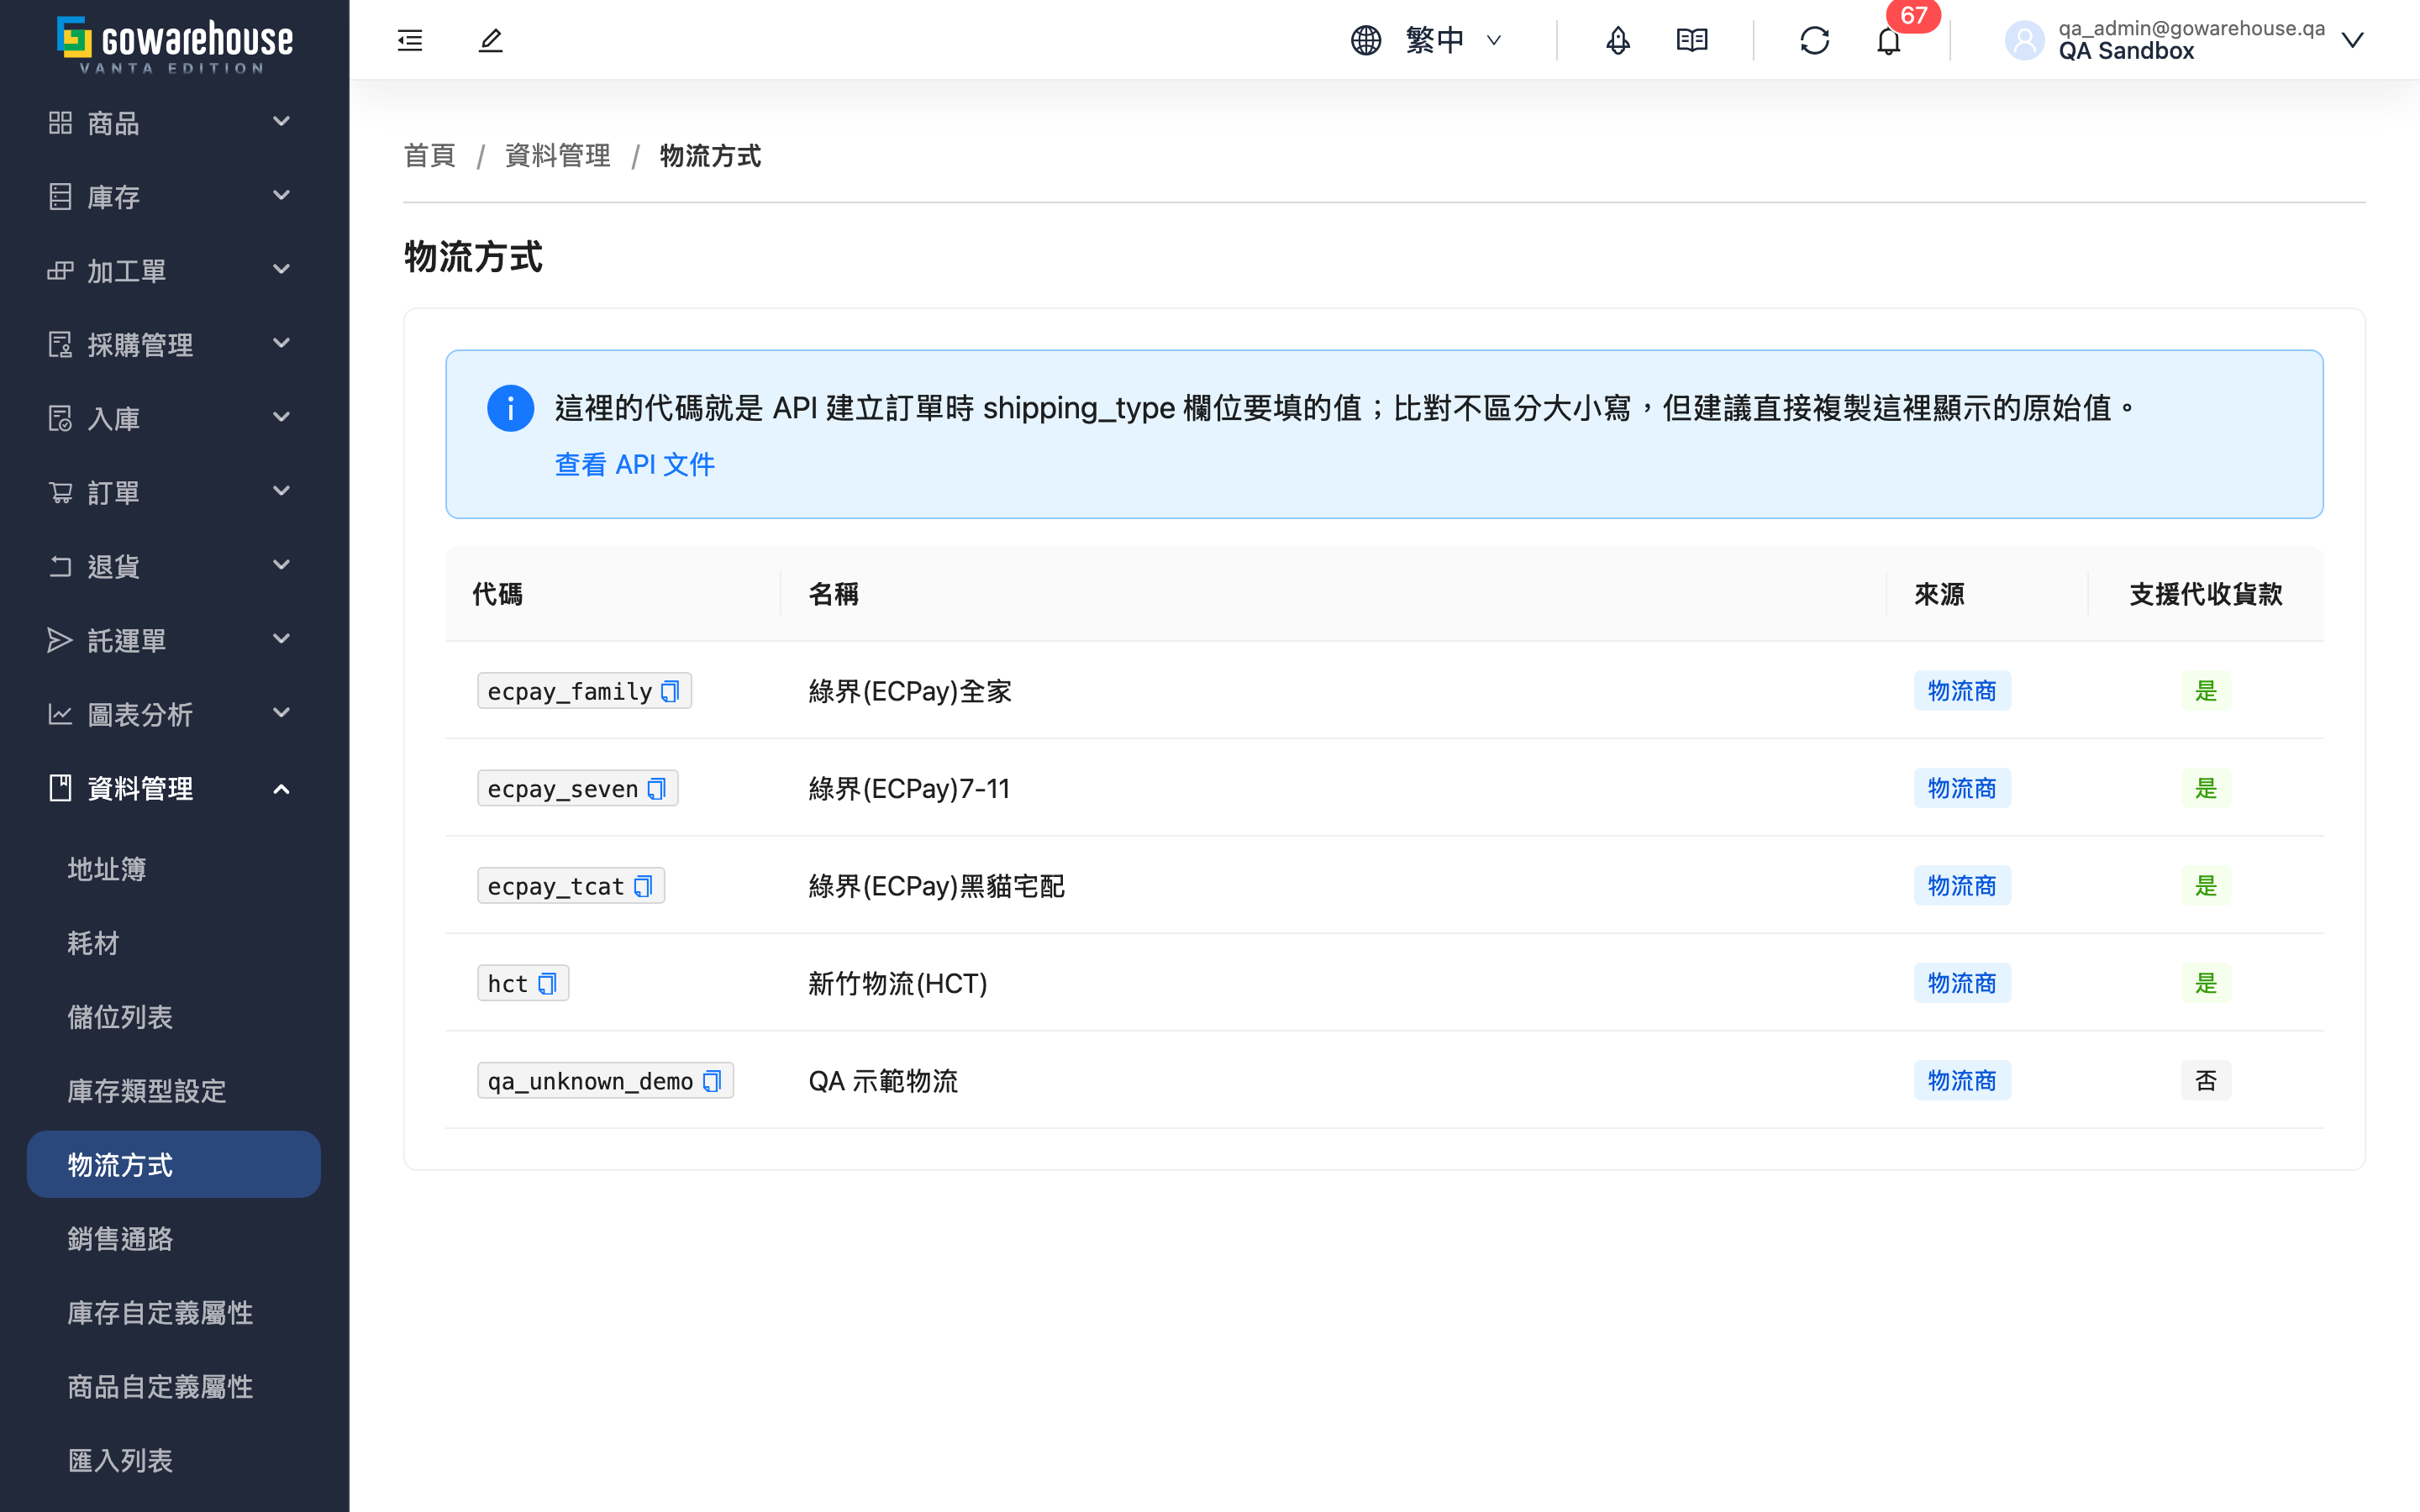
Task: Open the book documentation icon
Action: click(x=1692, y=40)
